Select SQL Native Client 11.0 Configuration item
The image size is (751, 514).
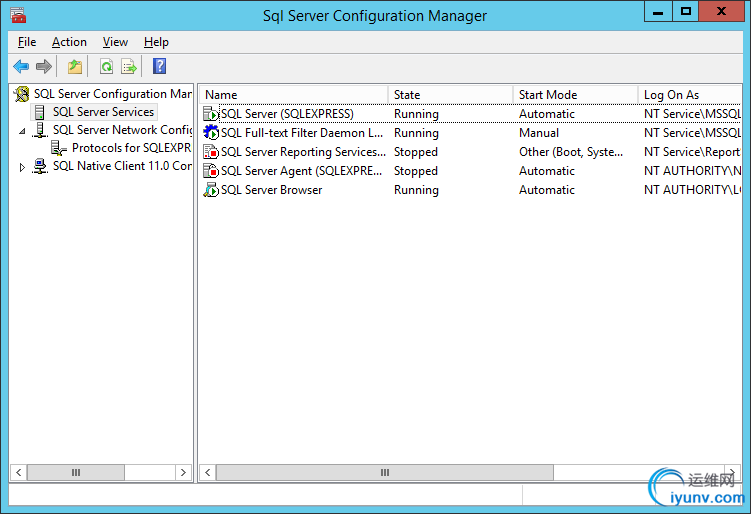(x=122, y=166)
